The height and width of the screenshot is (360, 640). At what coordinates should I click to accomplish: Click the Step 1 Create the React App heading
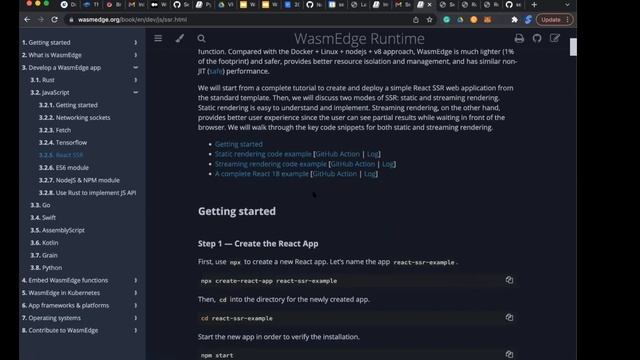[x=258, y=244]
